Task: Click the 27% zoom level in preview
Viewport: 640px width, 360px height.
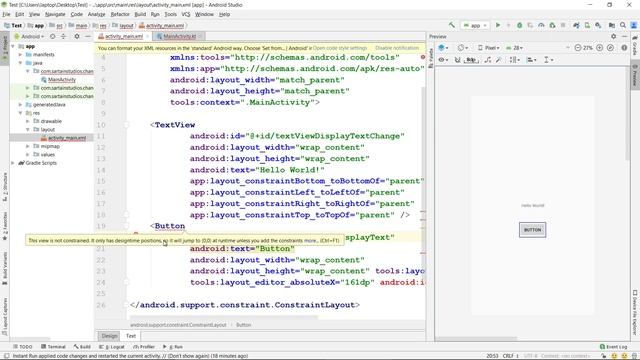Action: [x=588, y=48]
